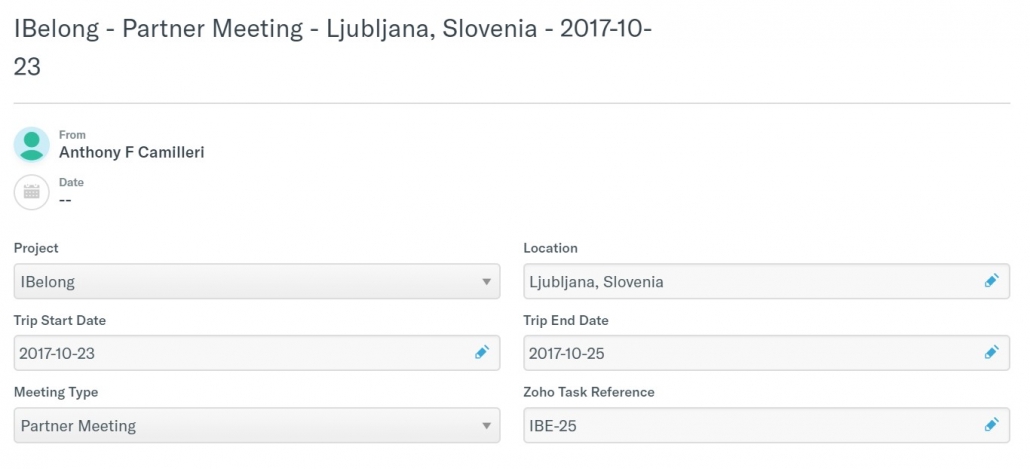Screen dimensions: 1030x469
Task: Focus the 2017-10-23 start date field
Action: pos(257,353)
